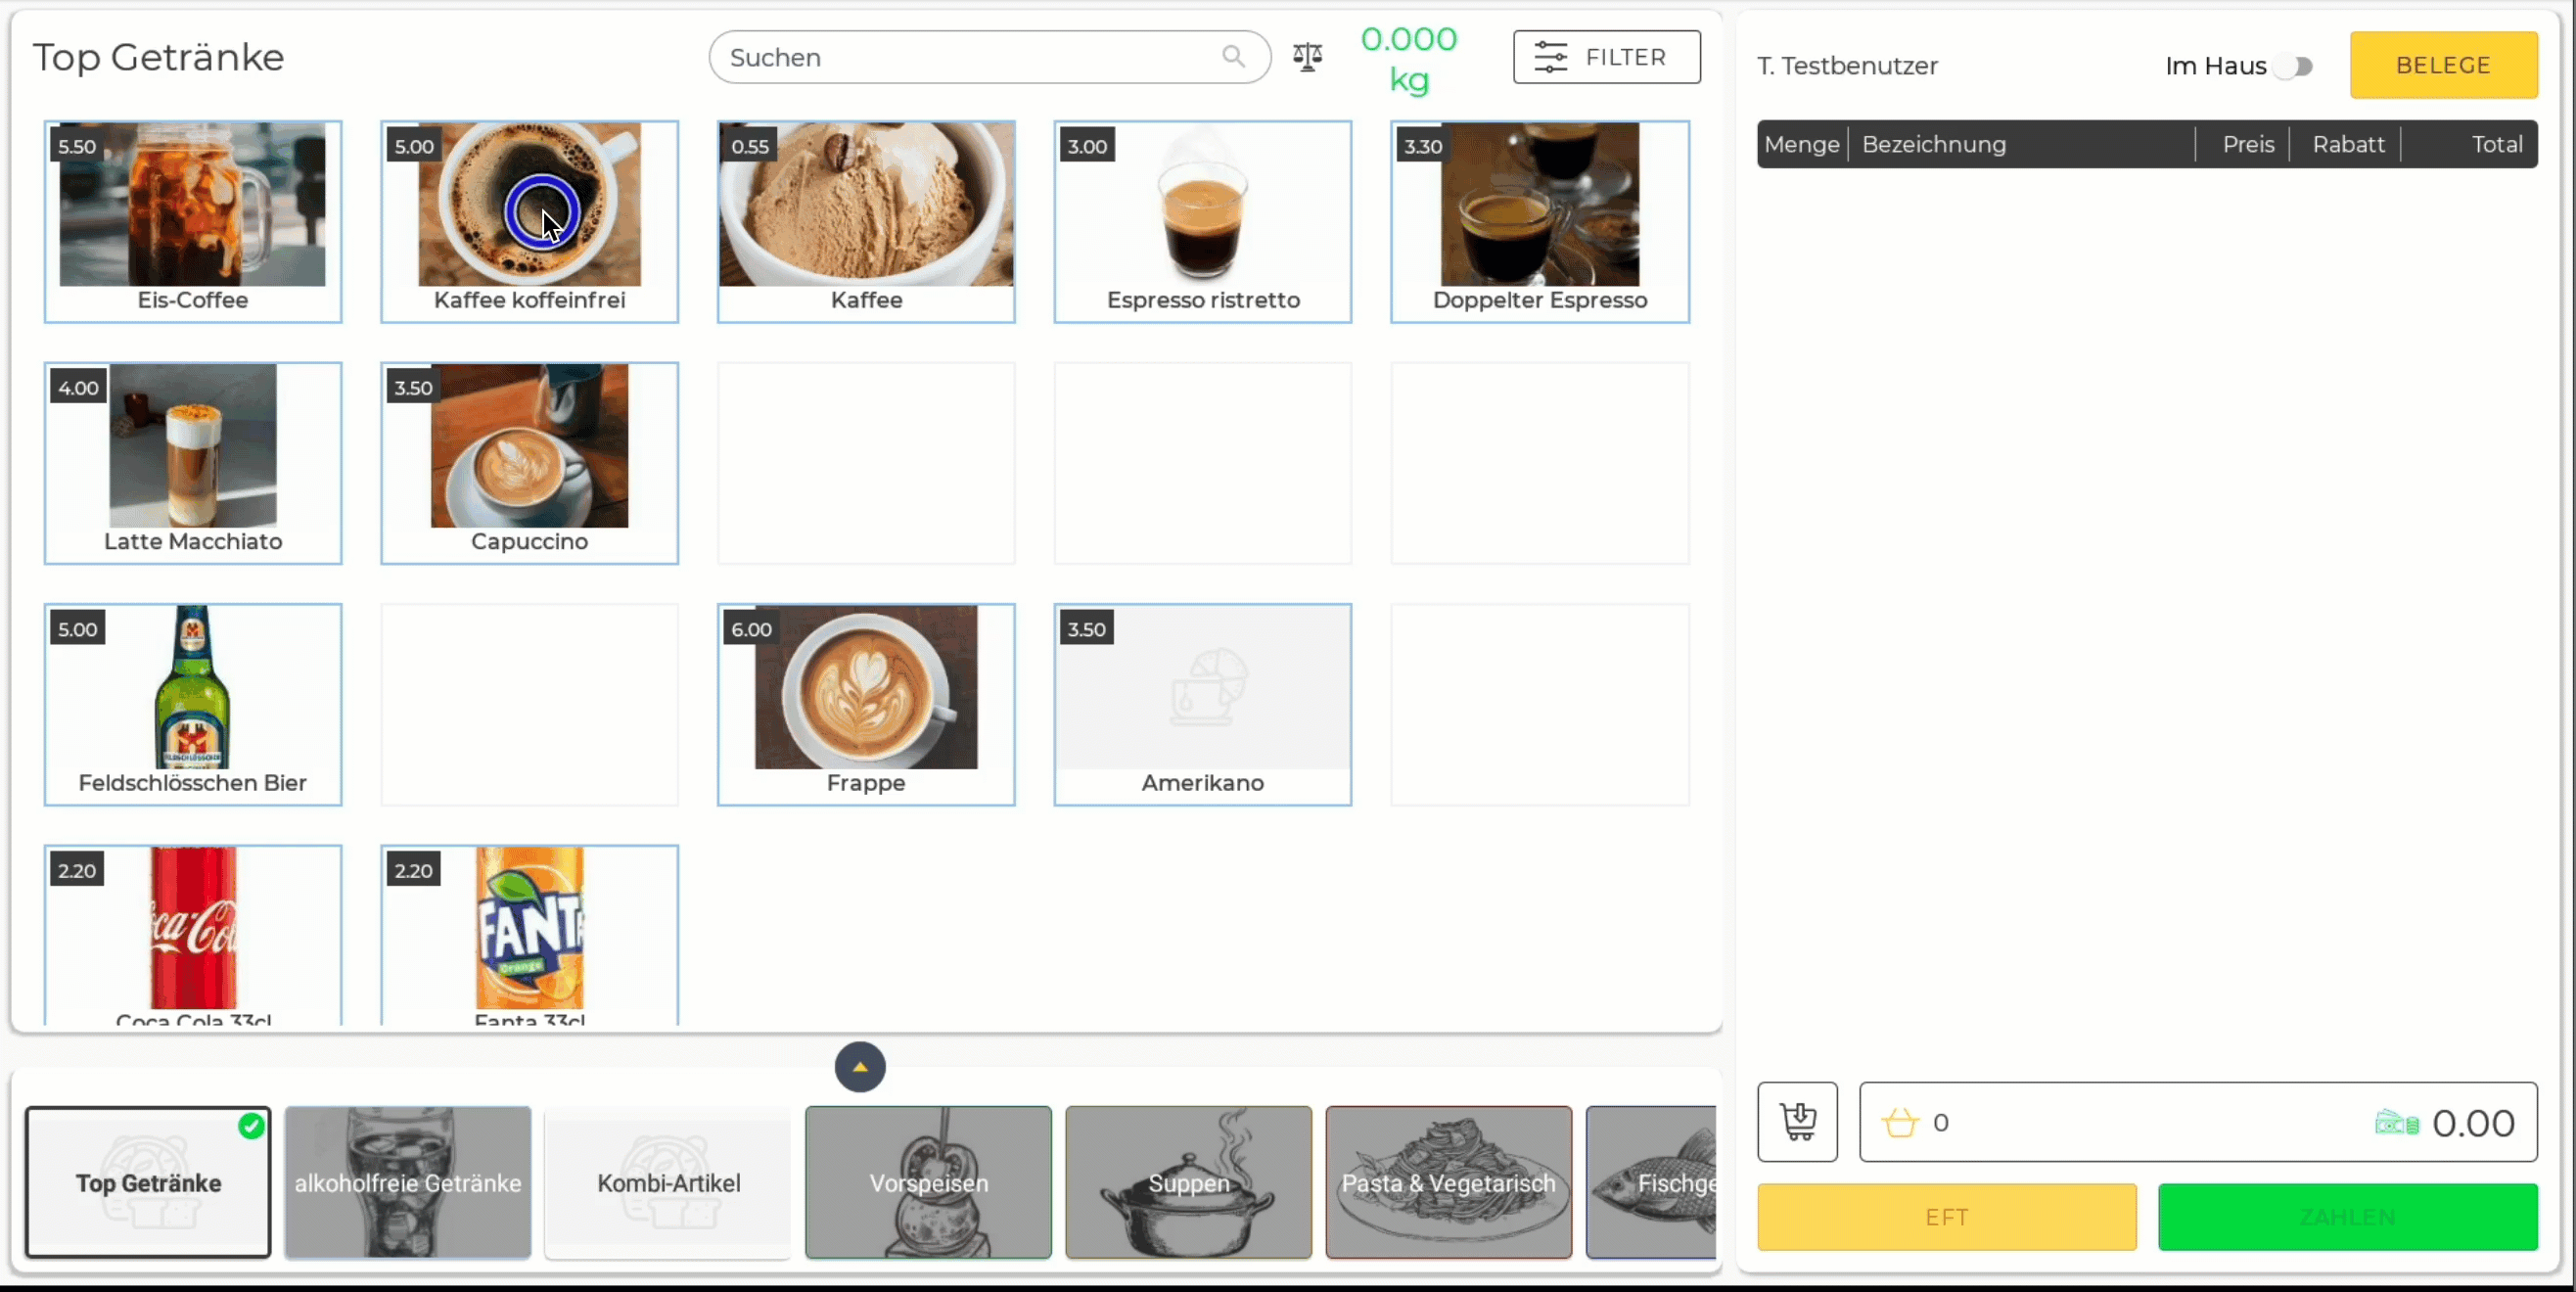Select the Kombi-Artikel category tab
Image resolution: width=2576 pixels, height=1292 pixels.
coord(667,1181)
